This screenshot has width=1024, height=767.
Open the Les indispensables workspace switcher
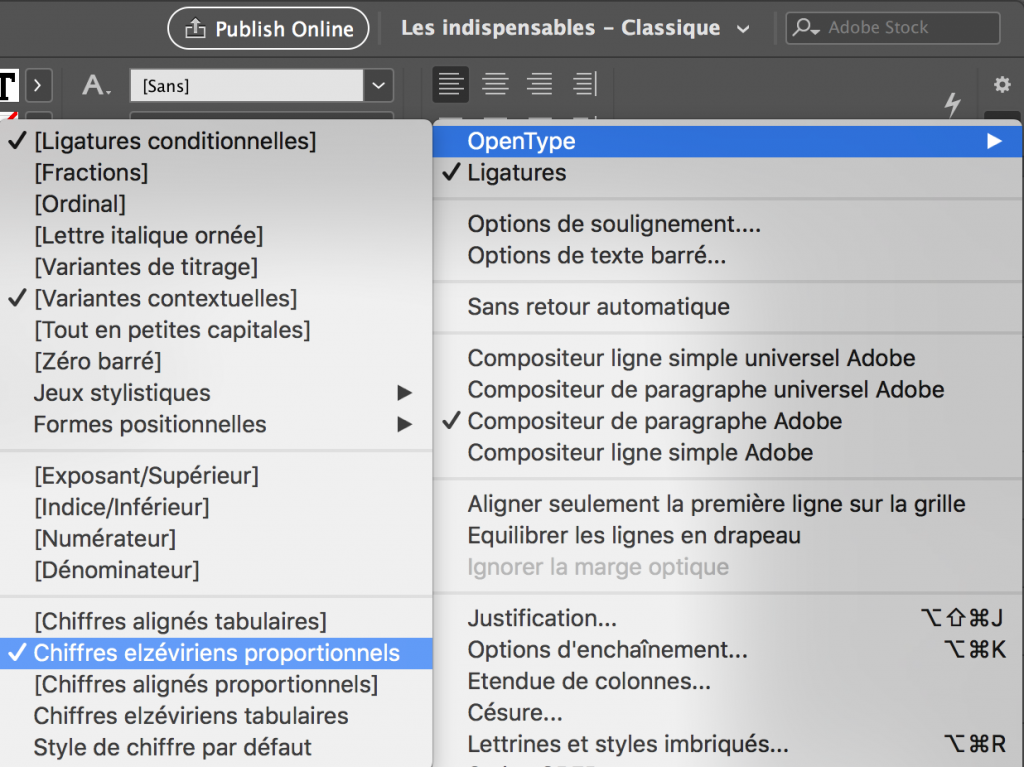[x=575, y=28]
